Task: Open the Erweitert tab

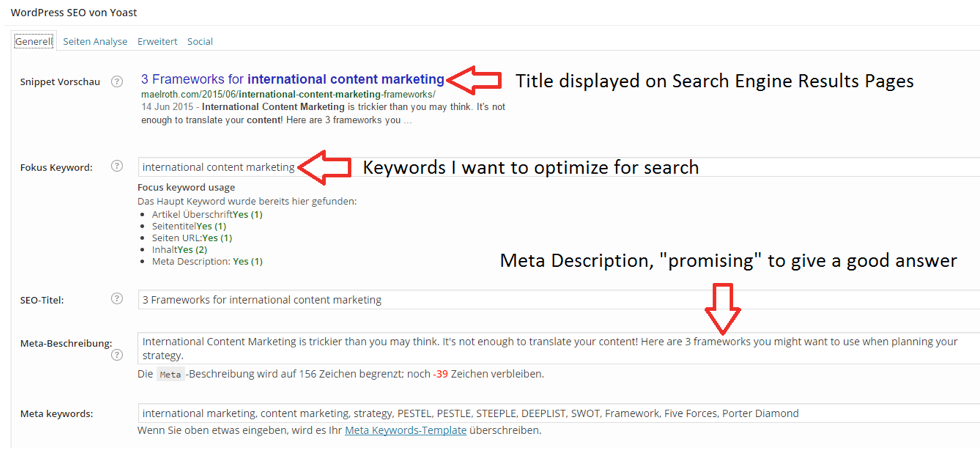Action: [x=157, y=42]
